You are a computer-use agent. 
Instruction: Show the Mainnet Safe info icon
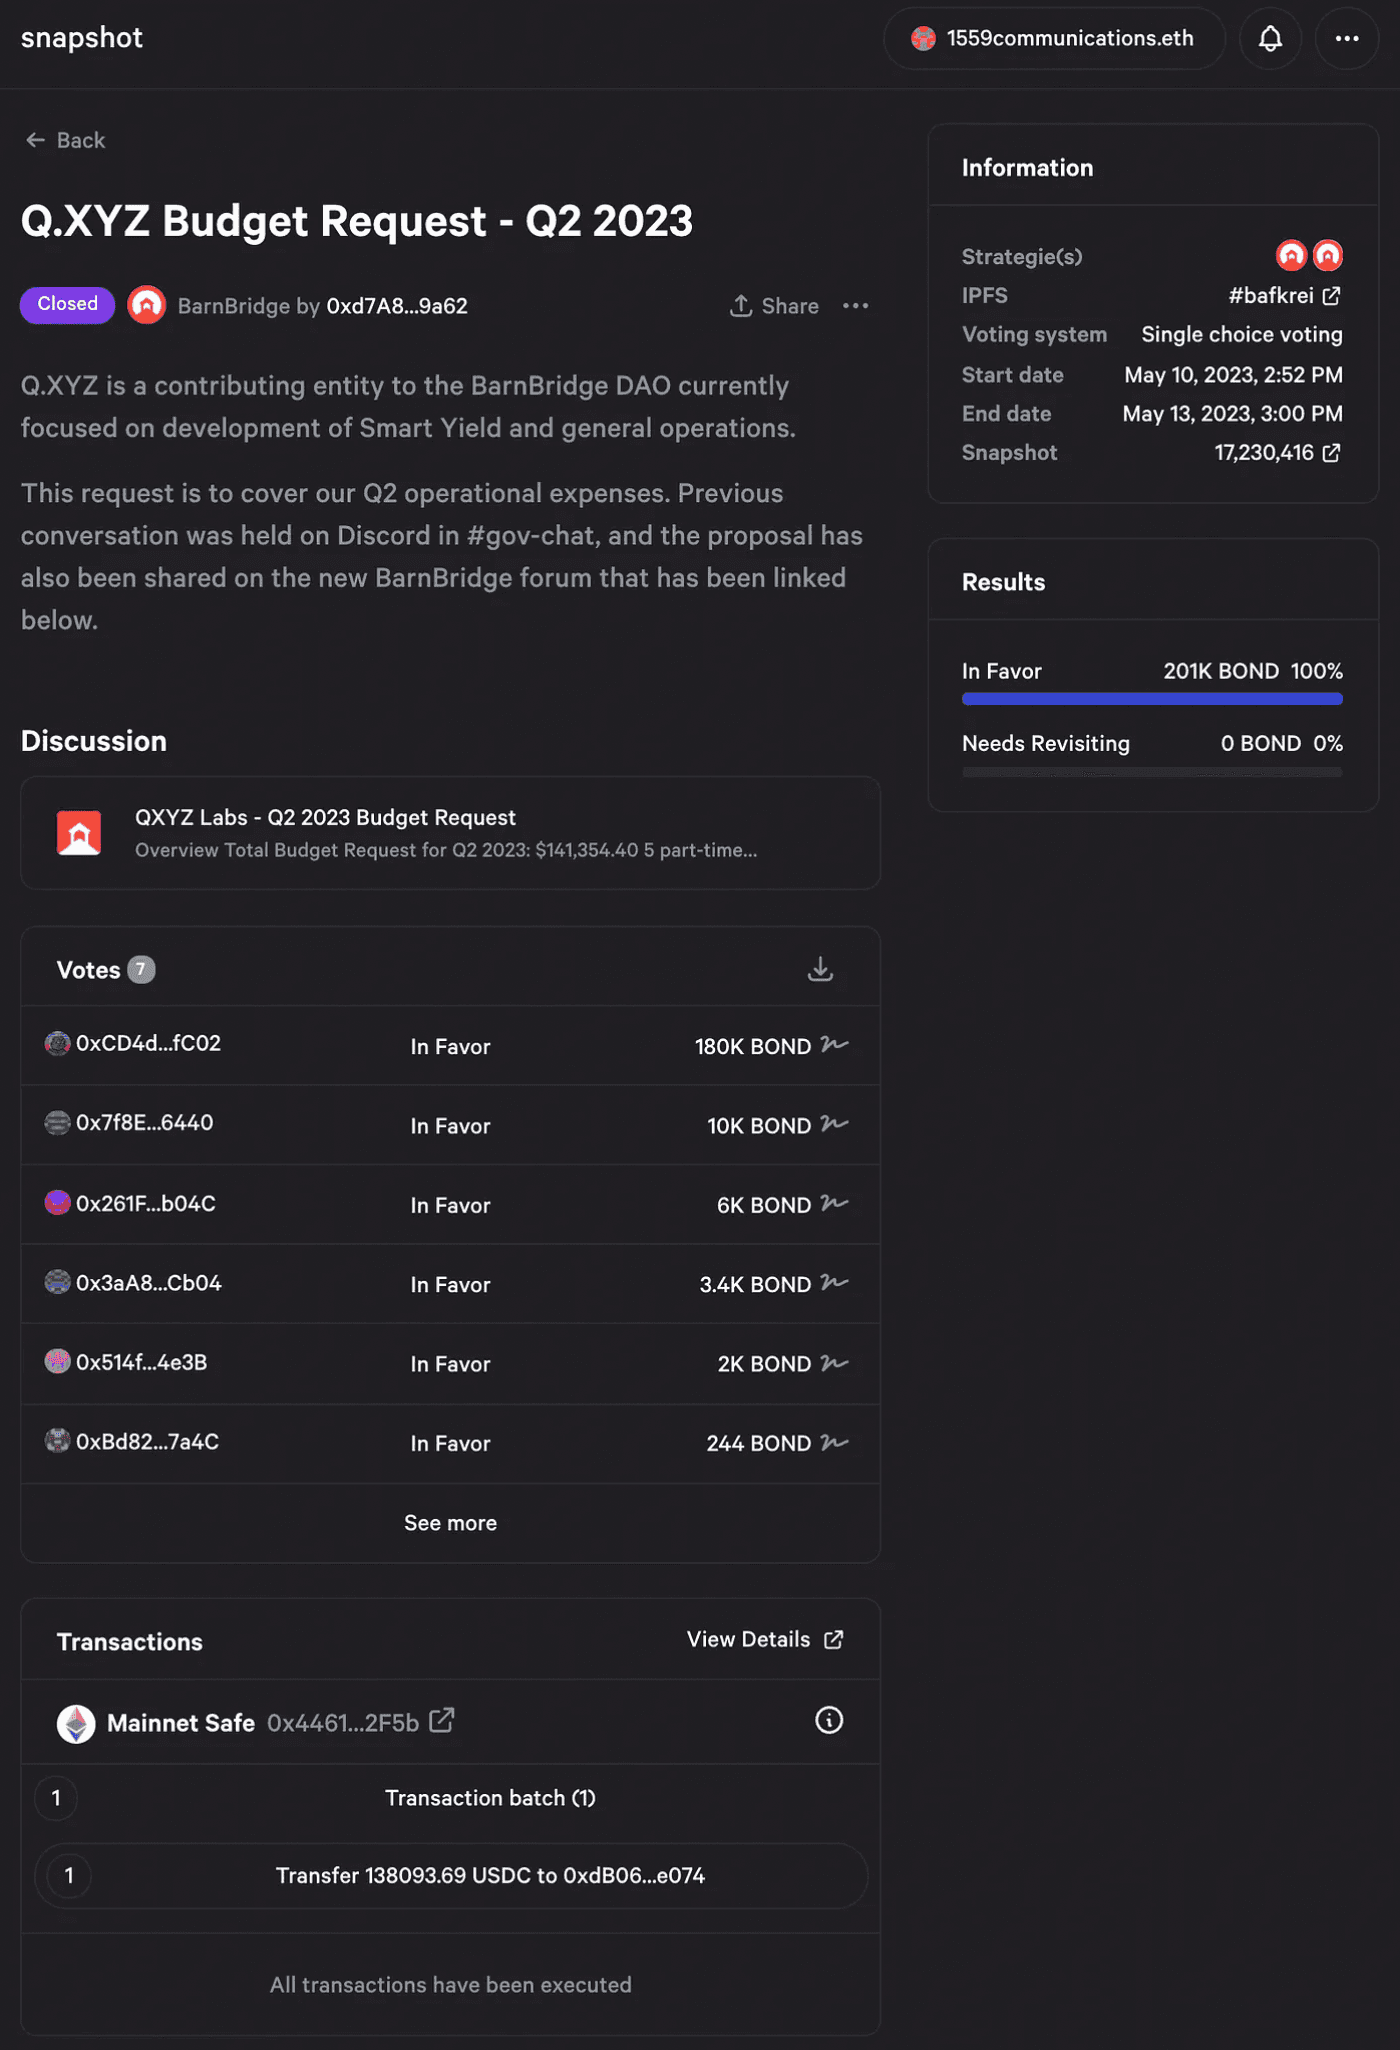[x=828, y=1720]
